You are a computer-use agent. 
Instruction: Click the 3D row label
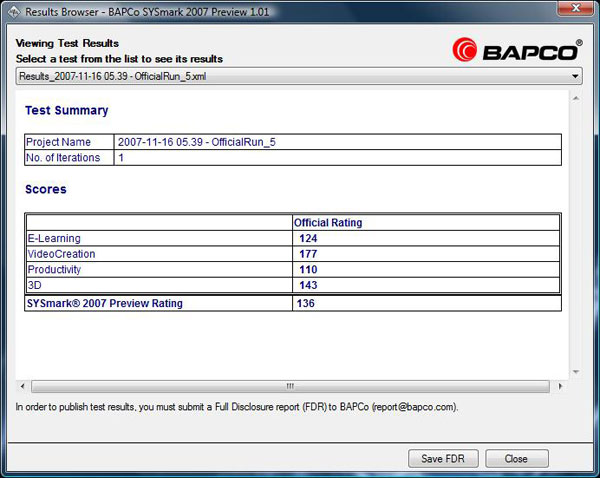pos(34,285)
